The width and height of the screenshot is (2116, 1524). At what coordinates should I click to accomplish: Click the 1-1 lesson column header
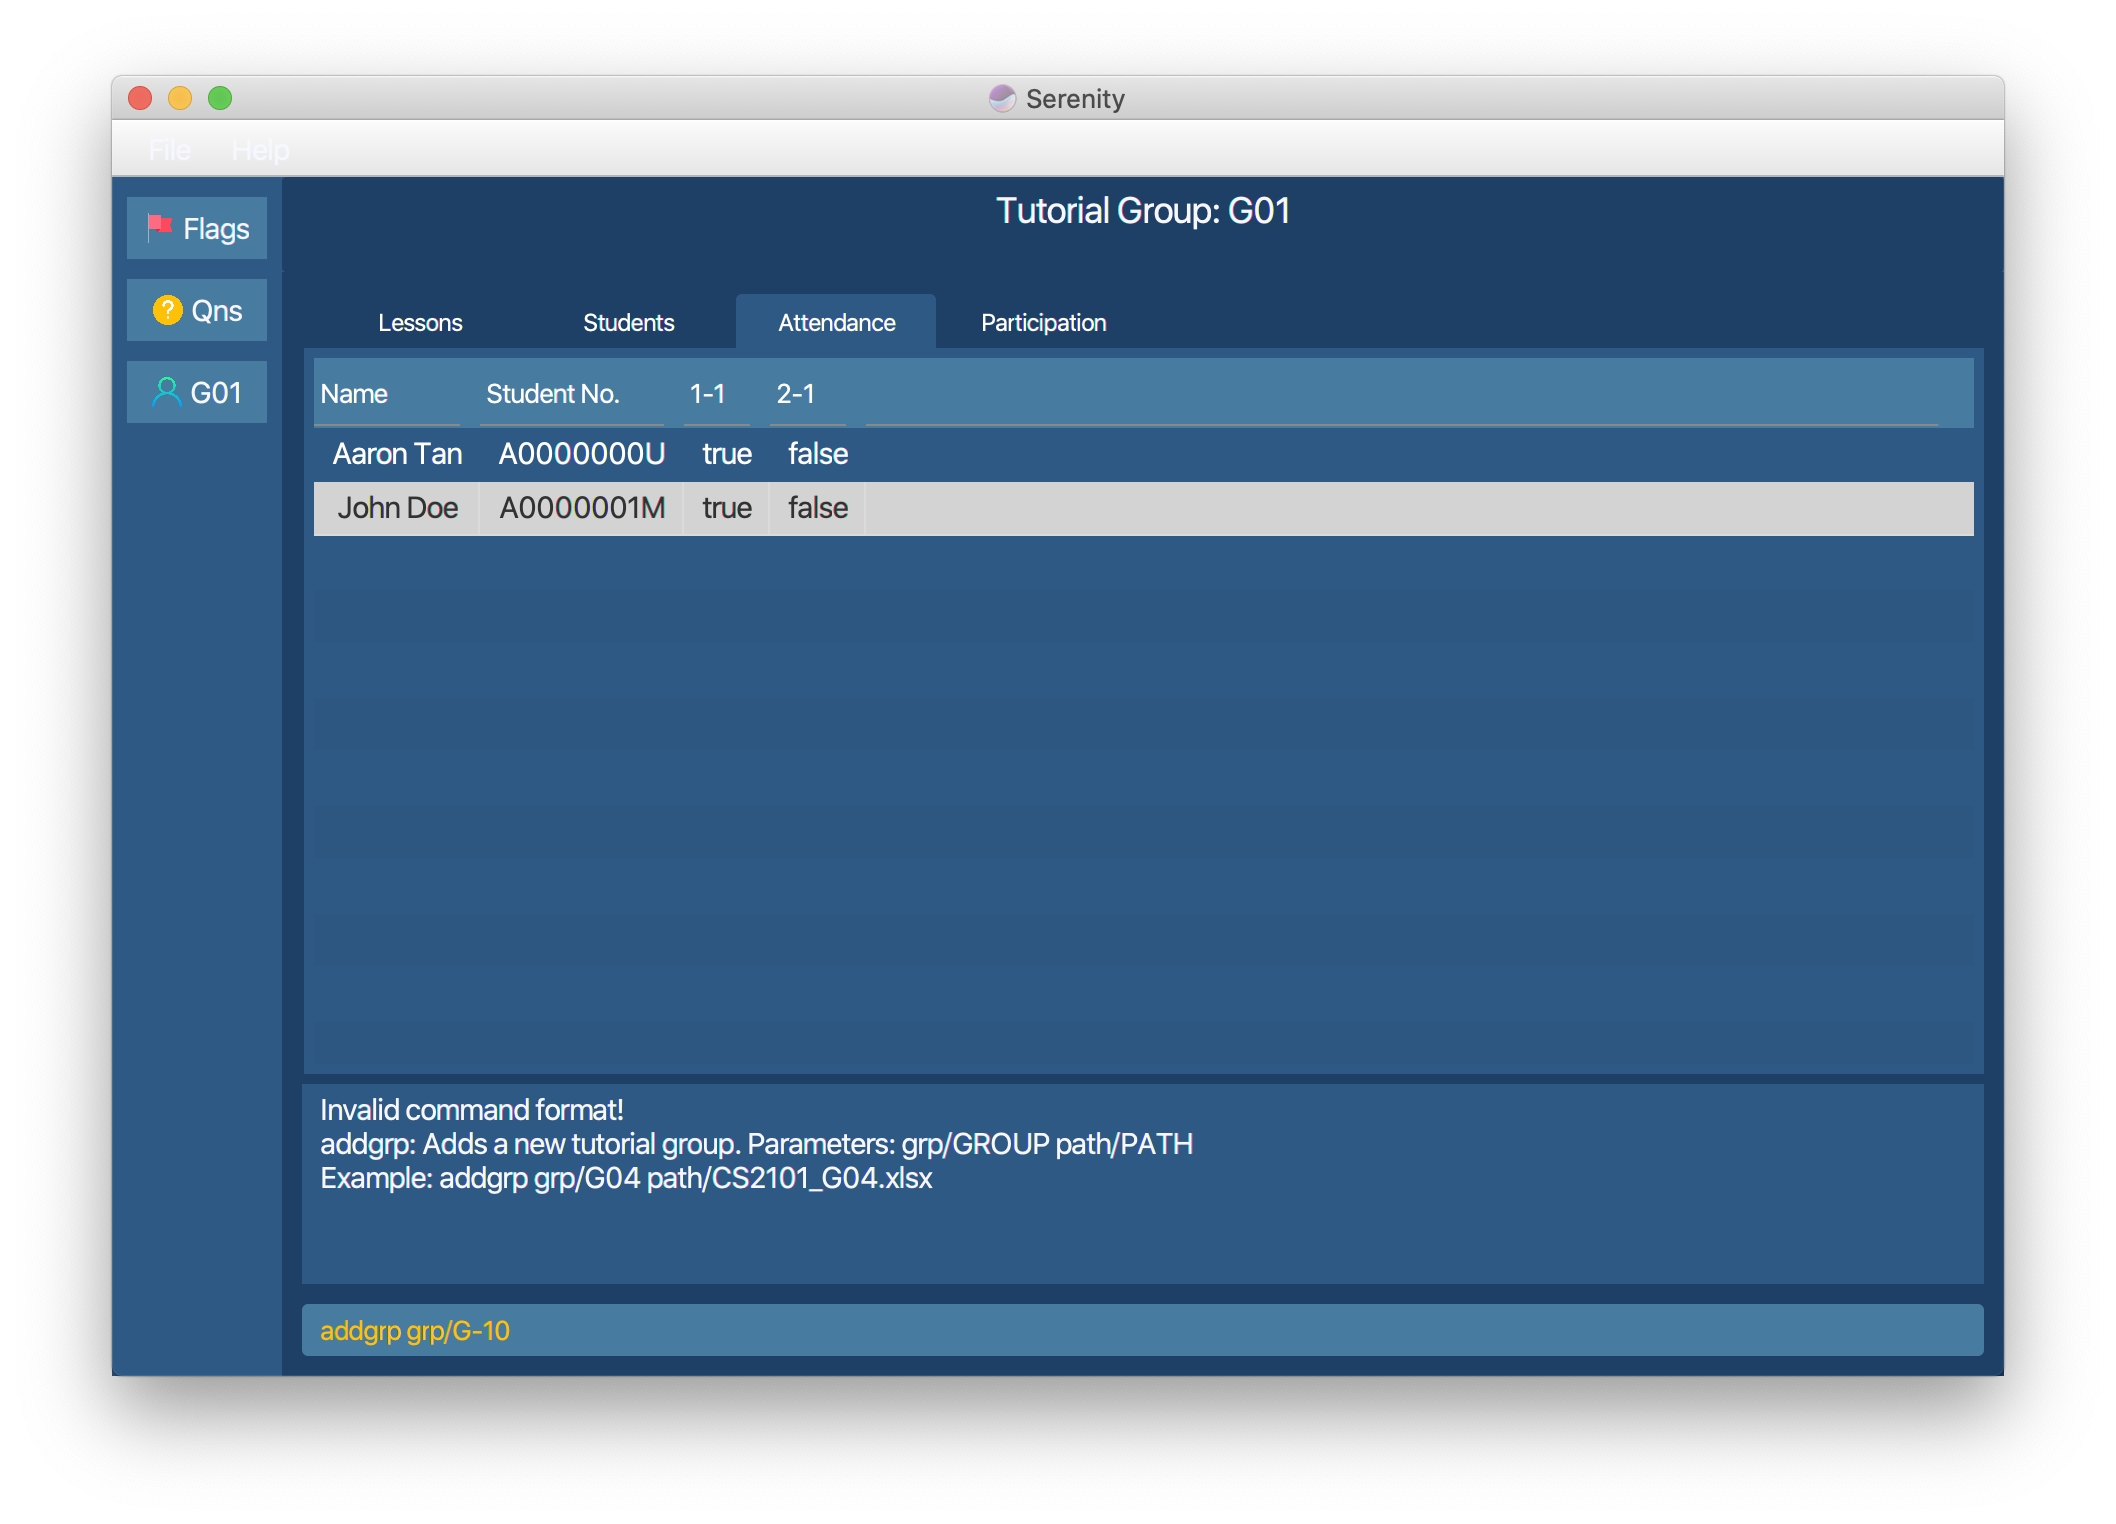point(707,394)
